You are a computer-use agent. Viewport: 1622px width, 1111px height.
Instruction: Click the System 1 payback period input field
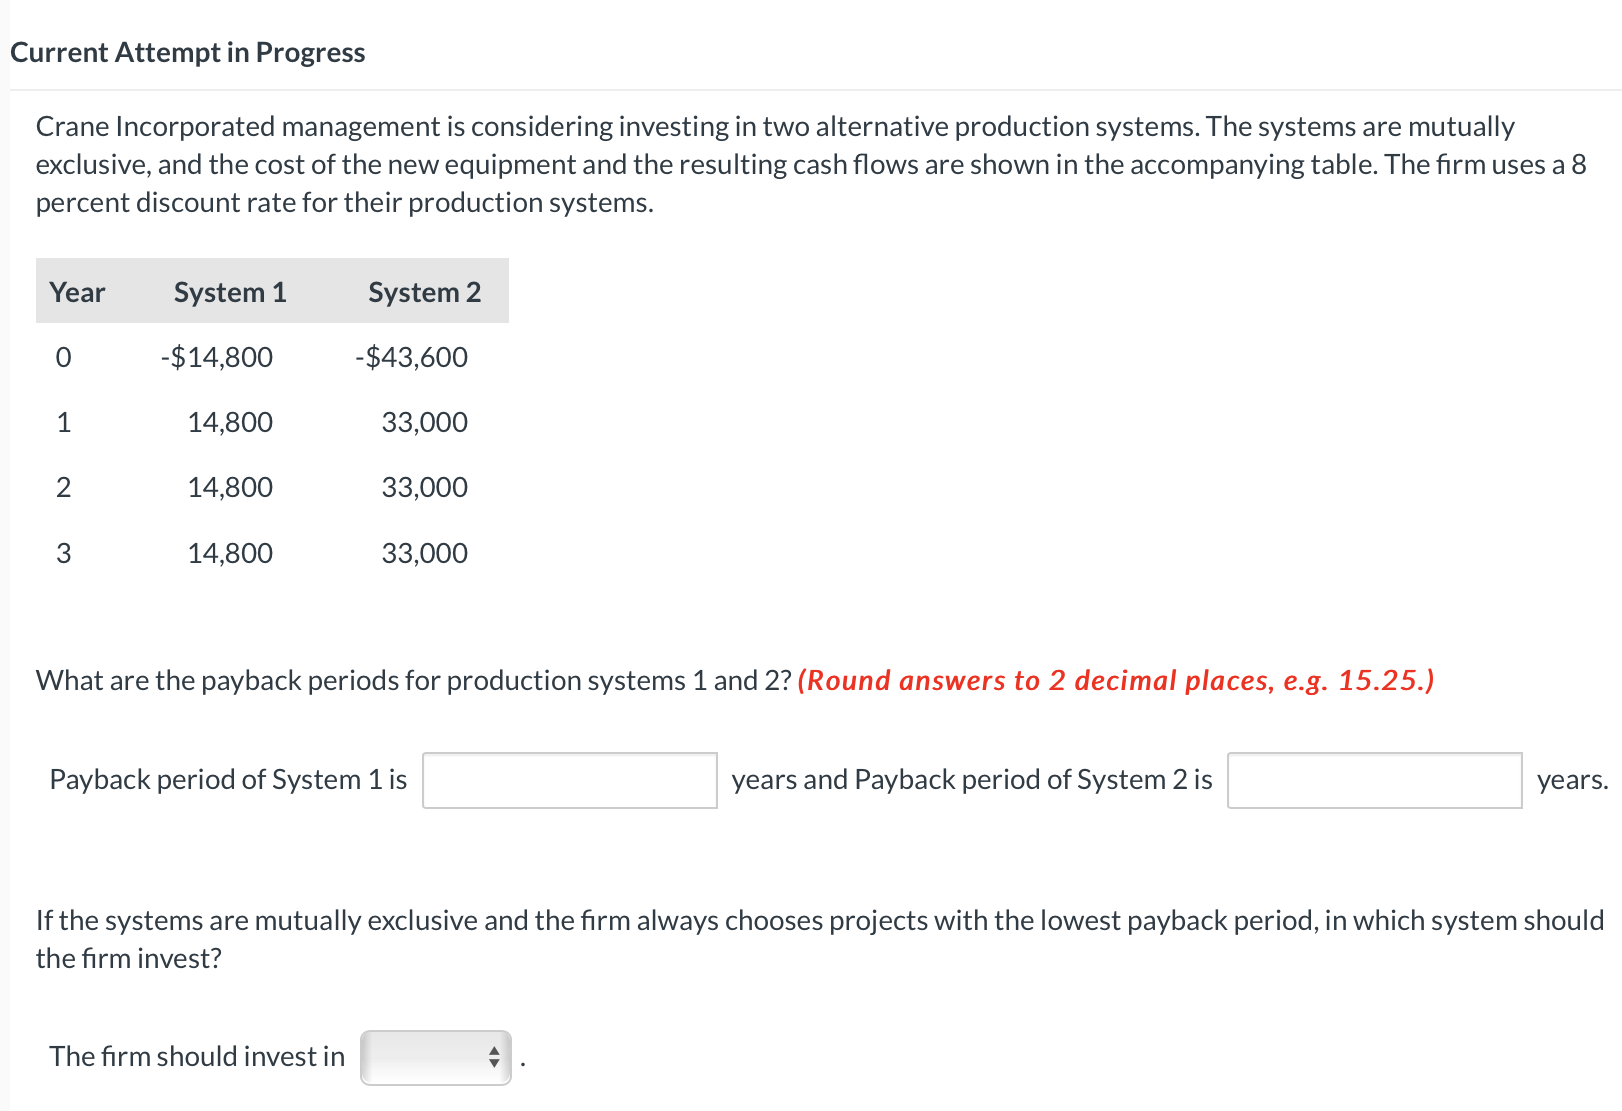tap(568, 780)
